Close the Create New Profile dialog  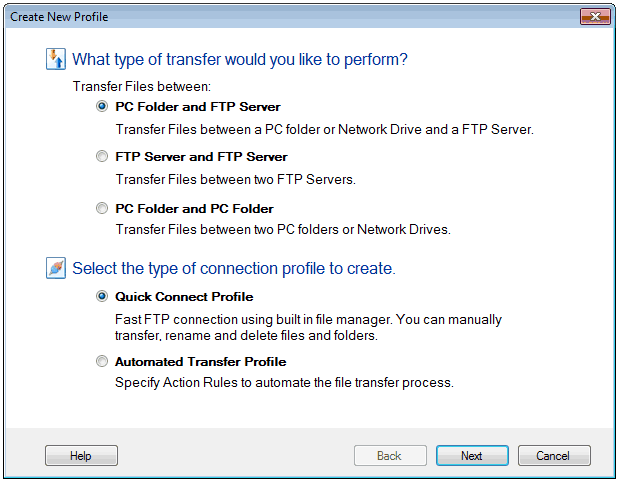[594, 17]
